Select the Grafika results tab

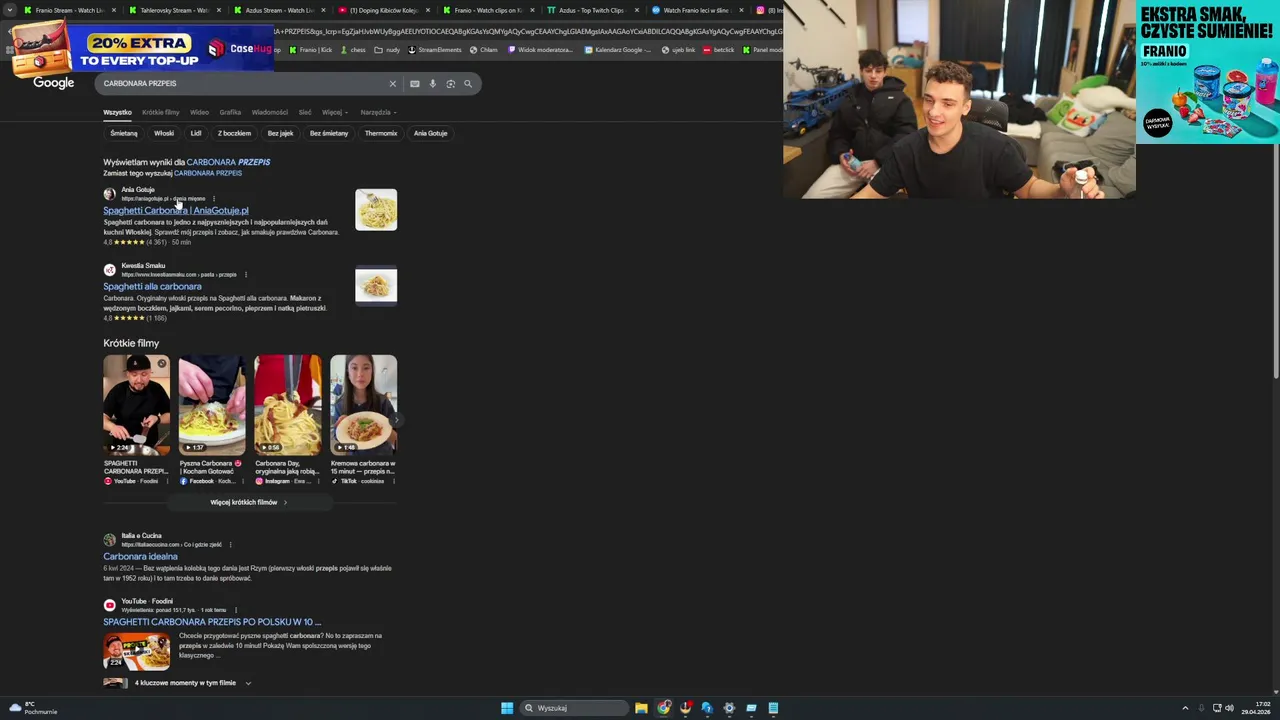[230, 112]
